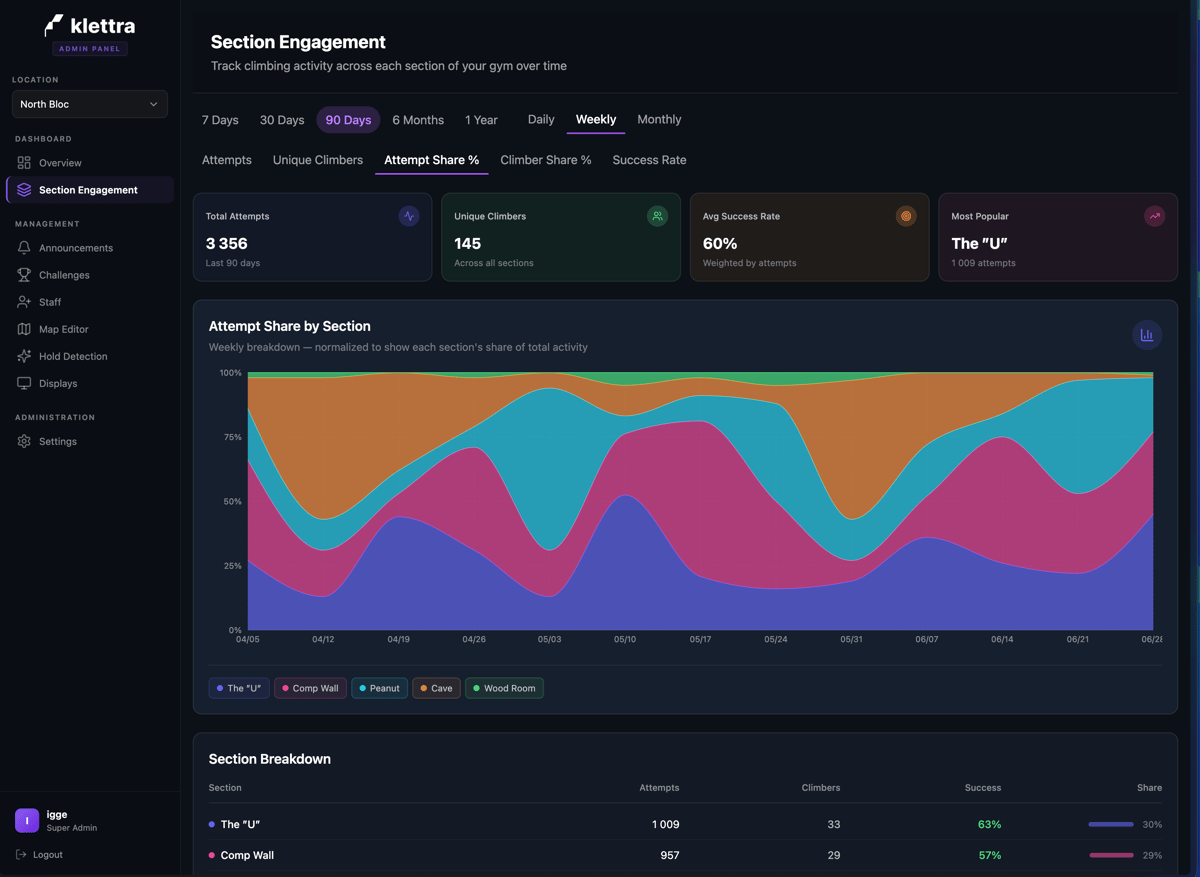The image size is (1200, 877).
Task: Select the 30 Days range
Action: tap(282, 120)
